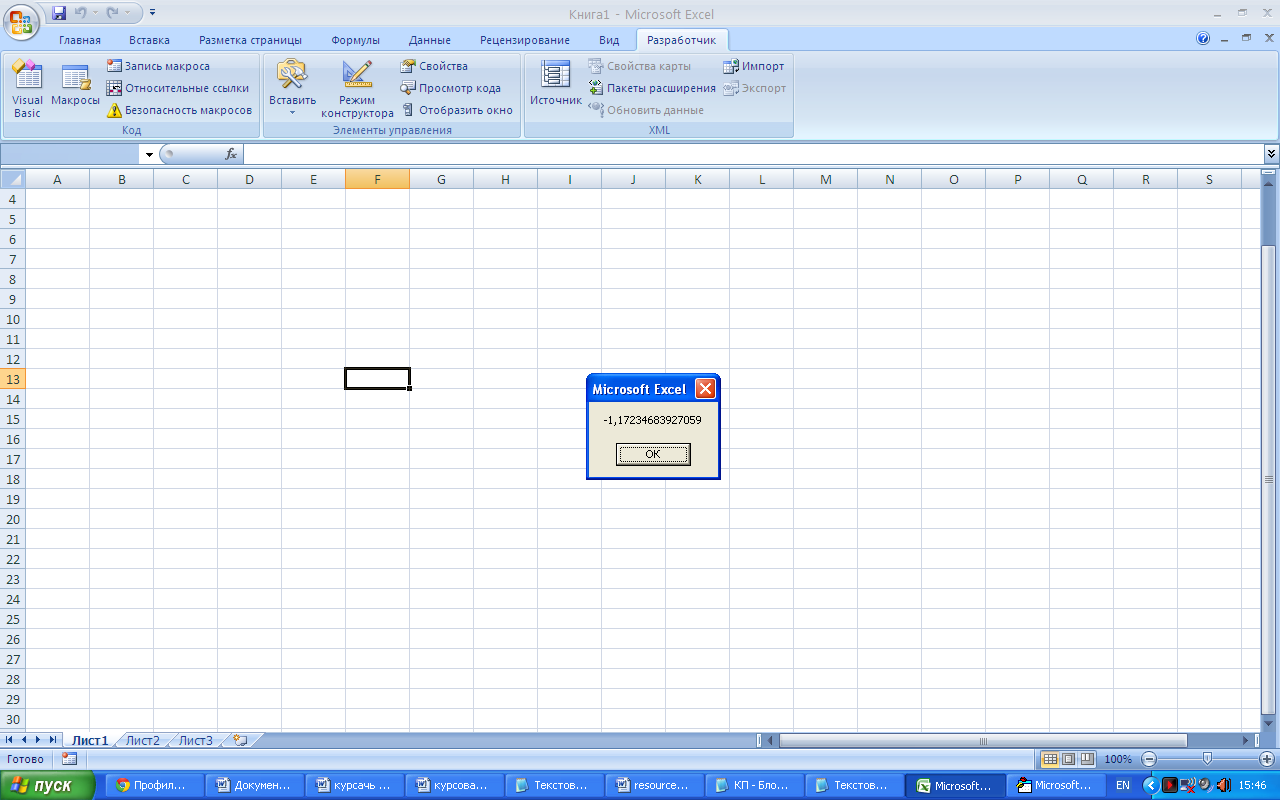Click OK in Microsoft Excel message box

pos(653,454)
